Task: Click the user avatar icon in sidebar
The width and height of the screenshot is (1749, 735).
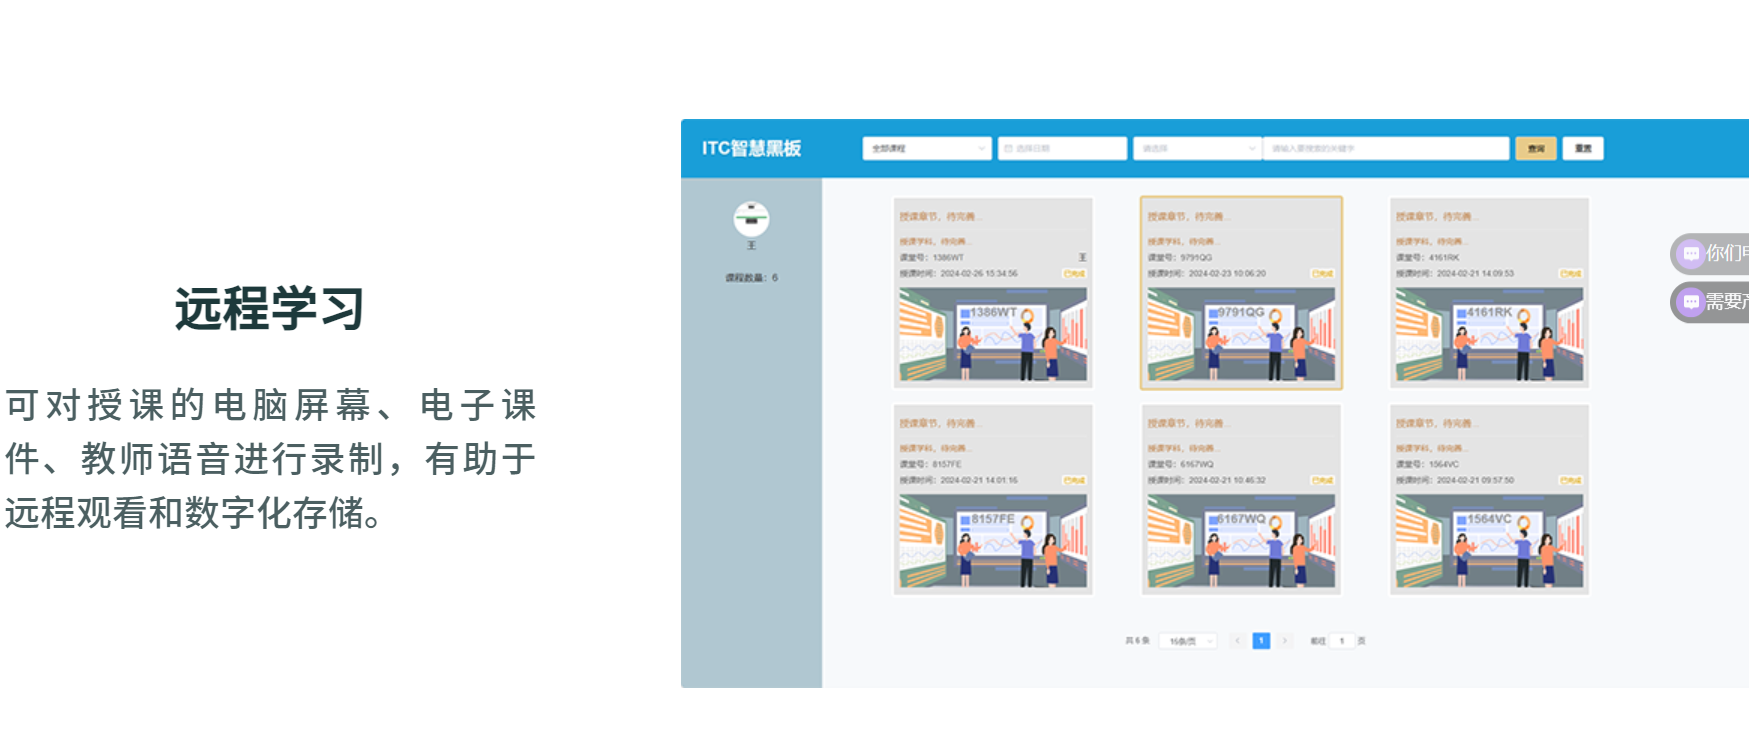Action: [x=751, y=219]
